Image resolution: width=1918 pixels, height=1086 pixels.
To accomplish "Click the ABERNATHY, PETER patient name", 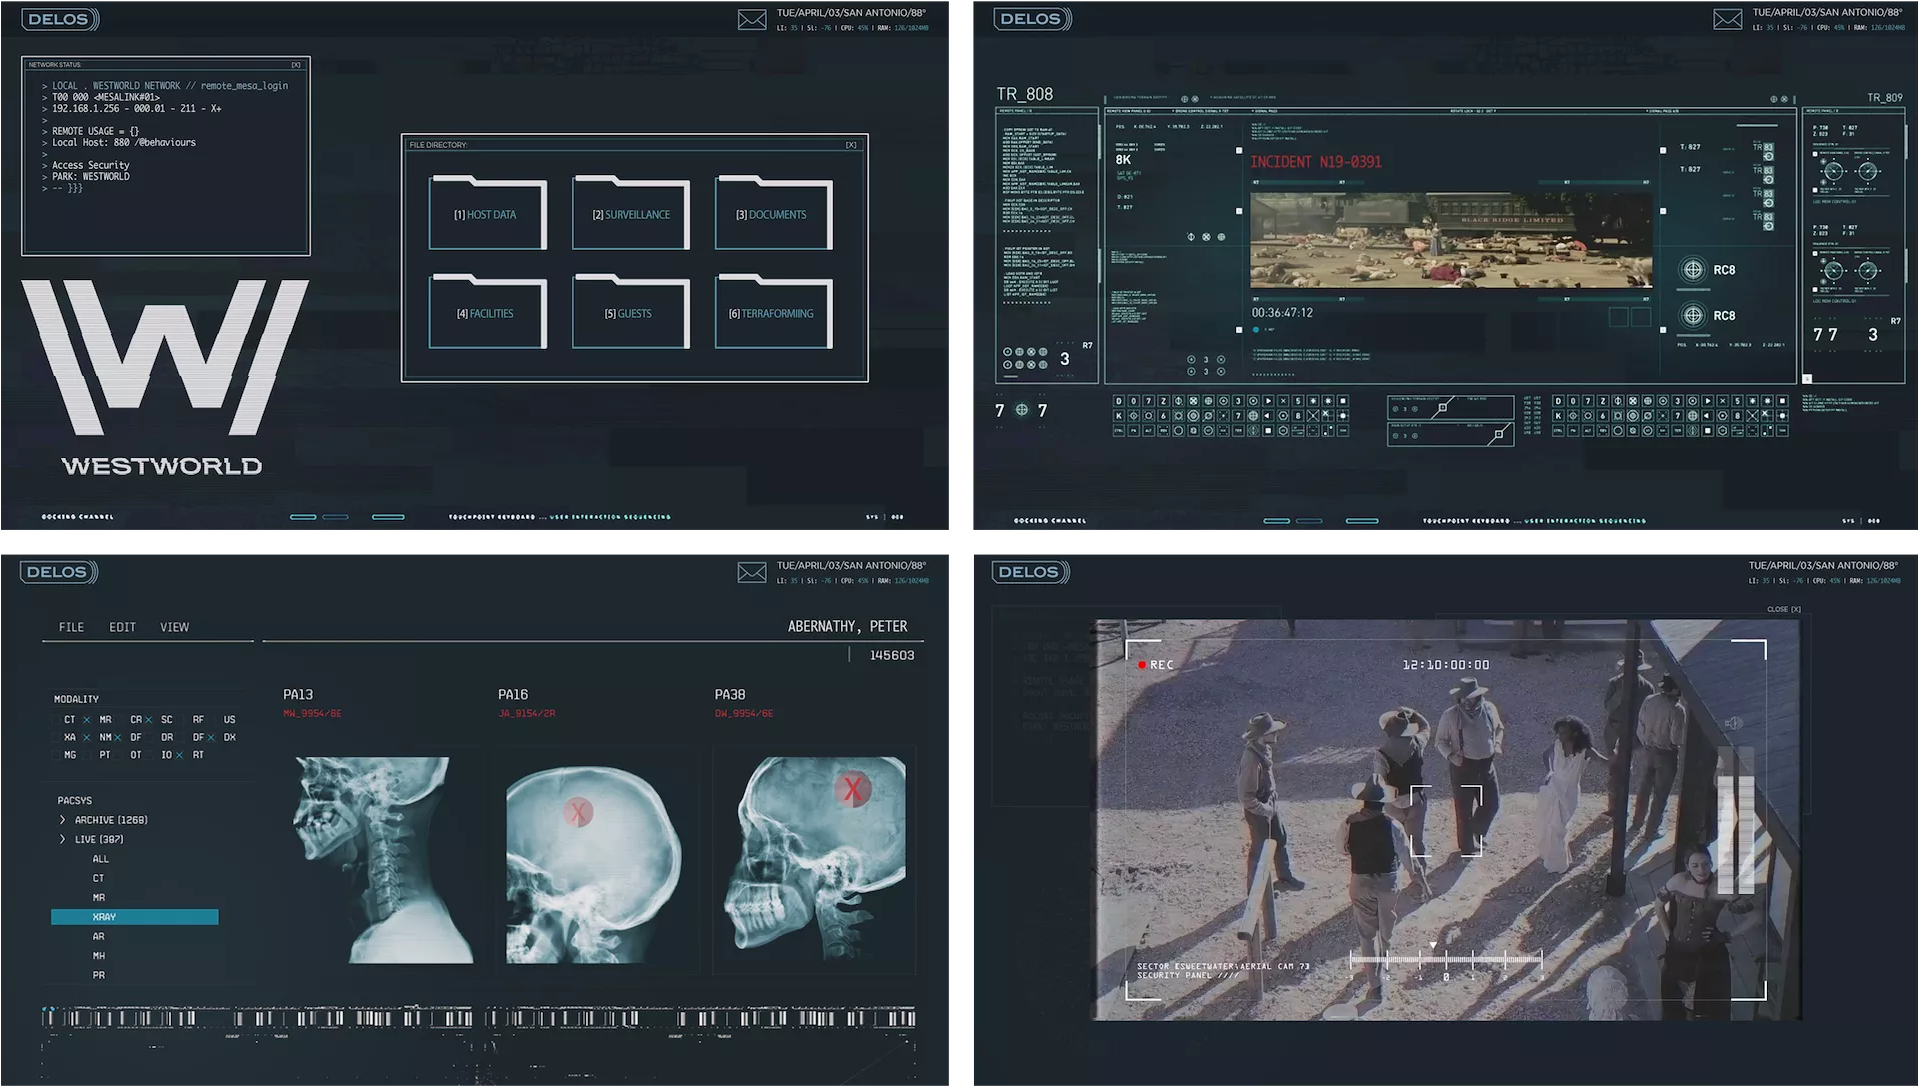I will (847, 626).
